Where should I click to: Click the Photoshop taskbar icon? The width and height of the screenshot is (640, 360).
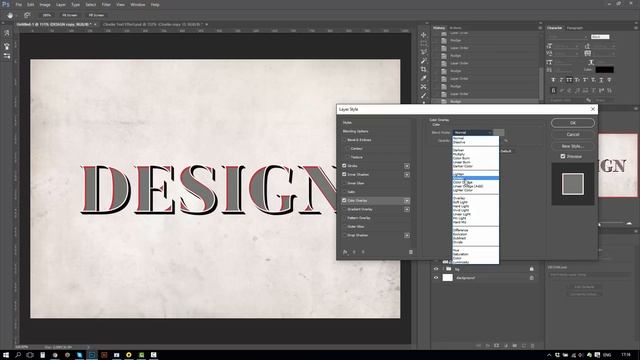click(92, 355)
